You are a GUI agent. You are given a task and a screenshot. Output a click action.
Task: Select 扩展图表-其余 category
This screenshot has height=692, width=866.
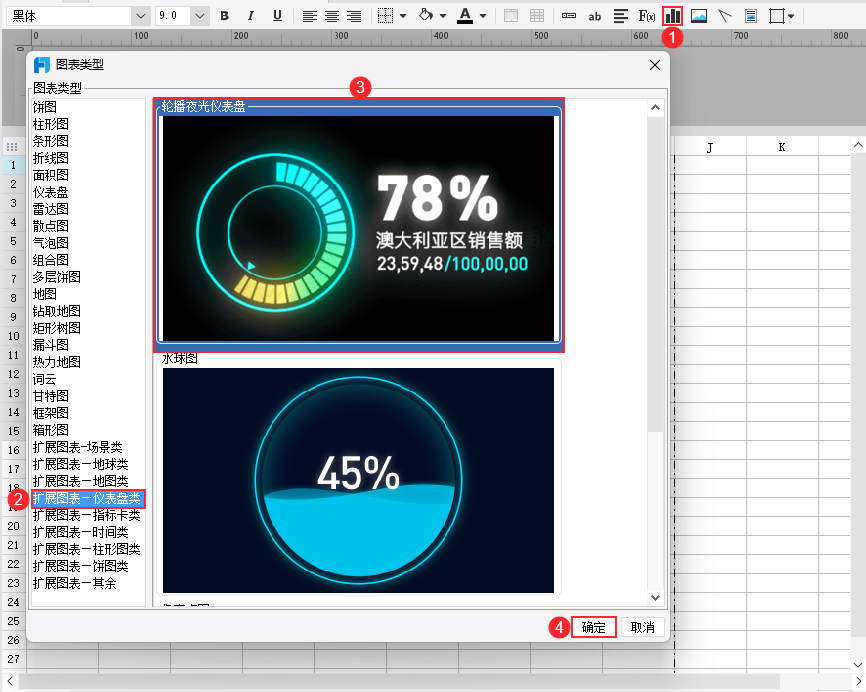[x=75, y=584]
